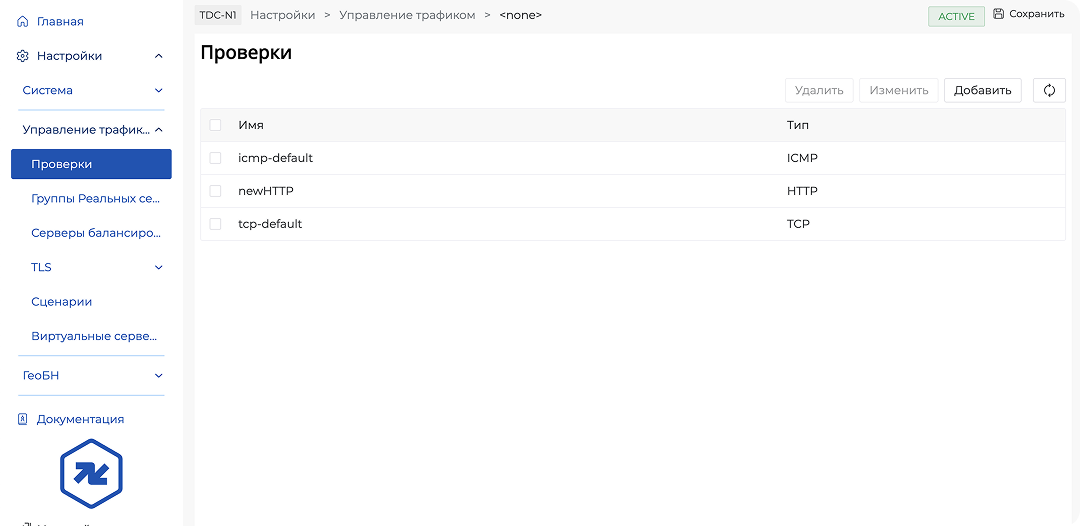The width and height of the screenshot is (1080, 526).
Task: Go to Виртуальные серверы menu item
Action: (x=95, y=336)
